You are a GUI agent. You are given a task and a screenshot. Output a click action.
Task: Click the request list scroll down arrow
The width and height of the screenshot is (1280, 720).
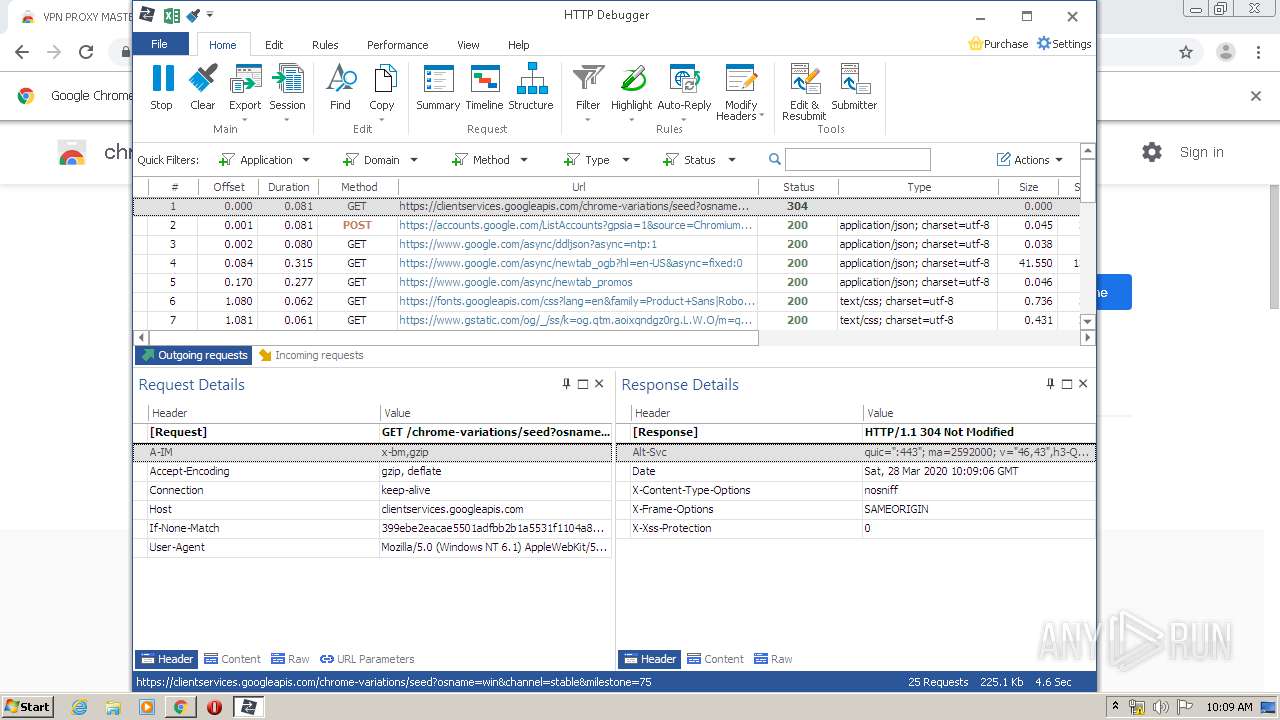pos(1088,322)
